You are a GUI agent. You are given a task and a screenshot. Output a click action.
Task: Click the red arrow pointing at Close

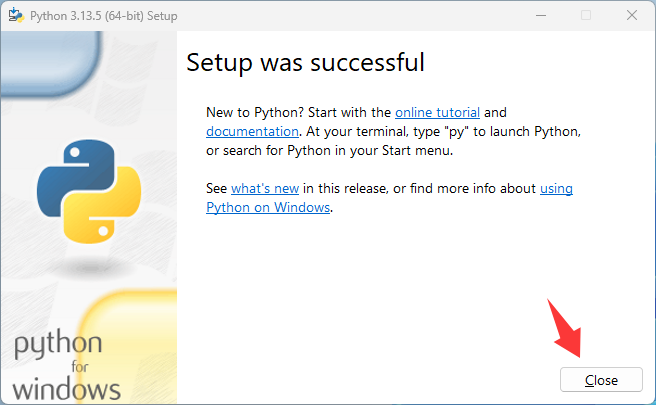click(x=567, y=329)
